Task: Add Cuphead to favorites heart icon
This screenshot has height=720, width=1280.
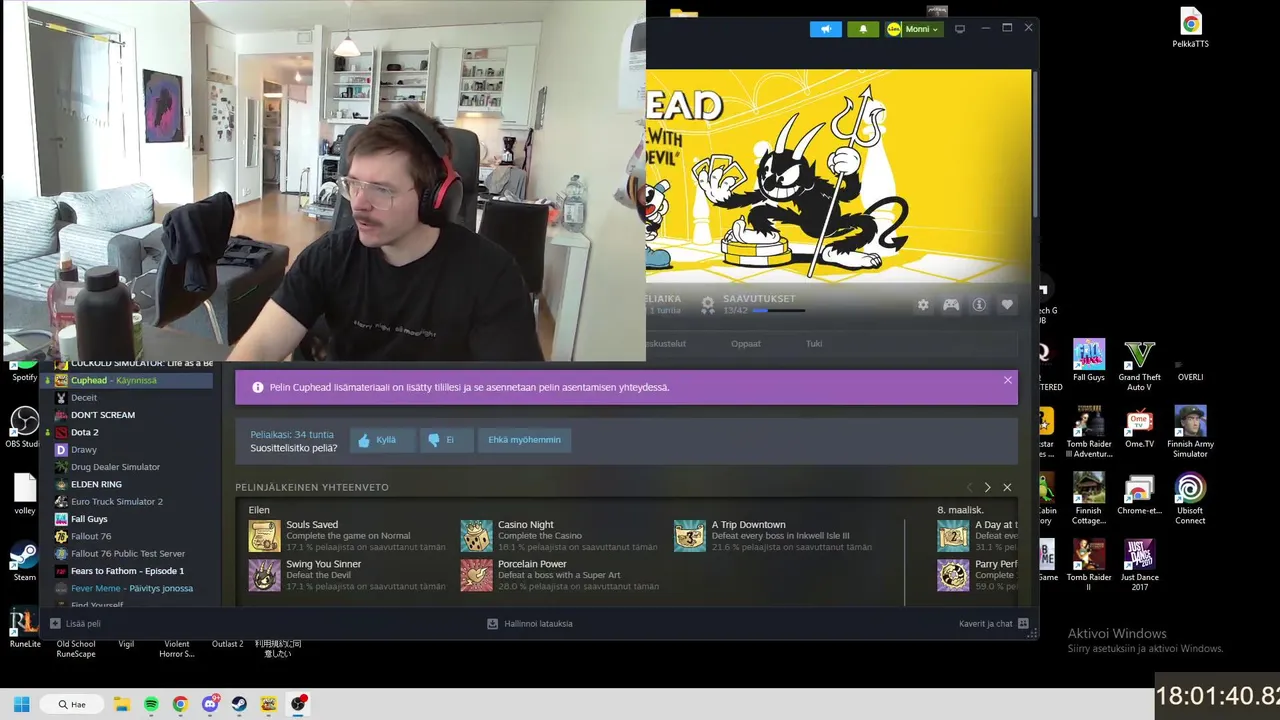Action: click(1007, 305)
